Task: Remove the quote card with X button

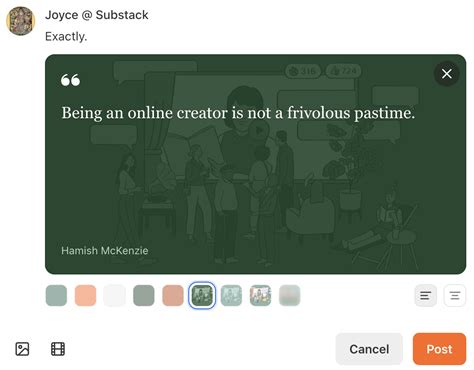Action: tap(447, 74)
